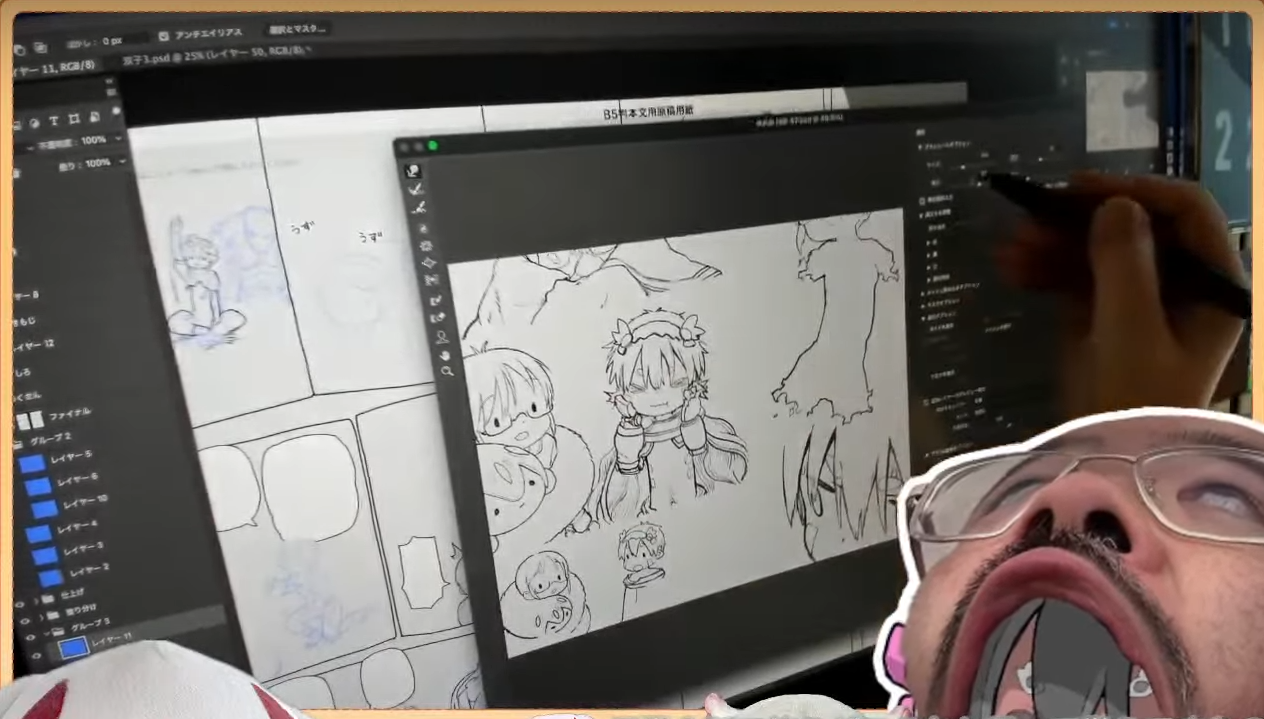Select the Quick Selection tool in the mask window

coord(412,171)
